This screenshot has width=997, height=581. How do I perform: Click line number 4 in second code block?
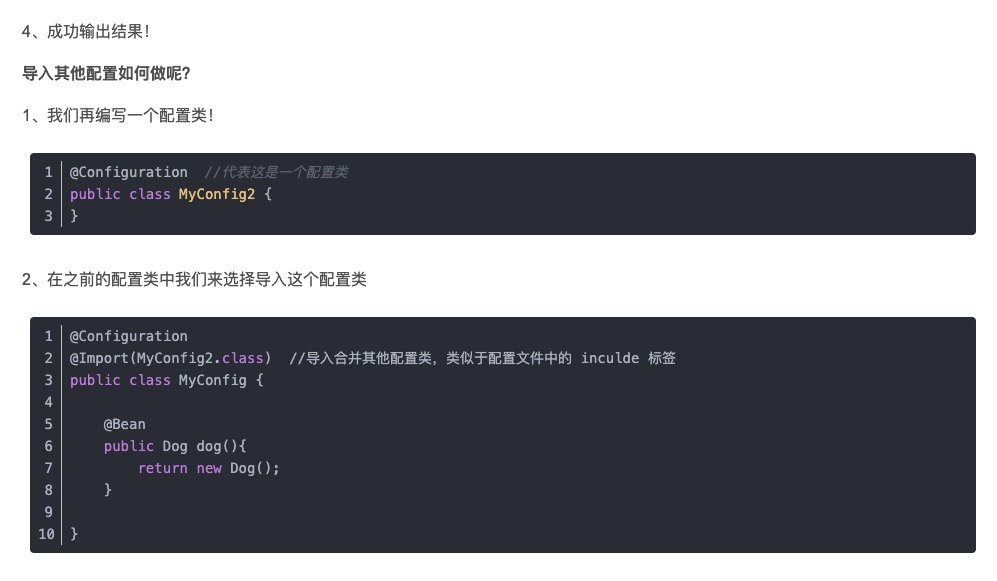[x=48, y=402]
